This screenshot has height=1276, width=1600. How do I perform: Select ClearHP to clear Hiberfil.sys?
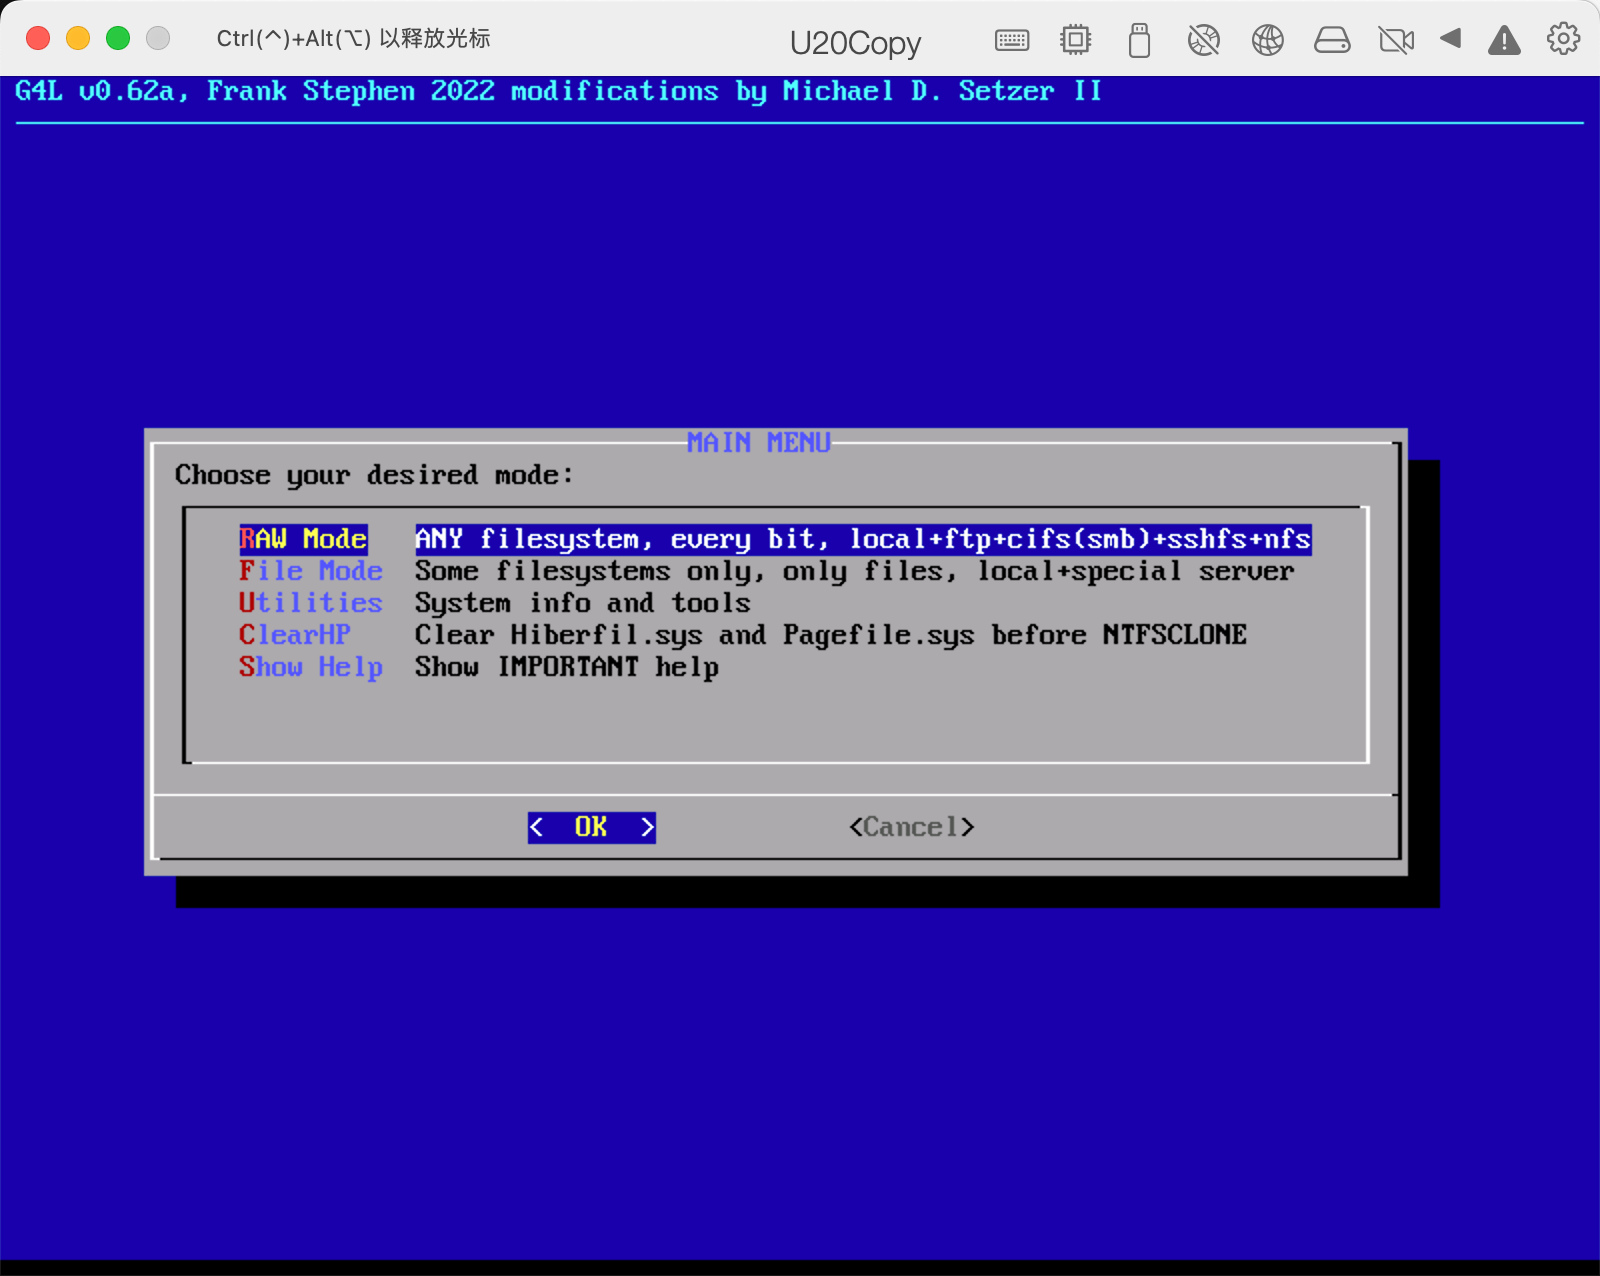click(x=295, y=635)
